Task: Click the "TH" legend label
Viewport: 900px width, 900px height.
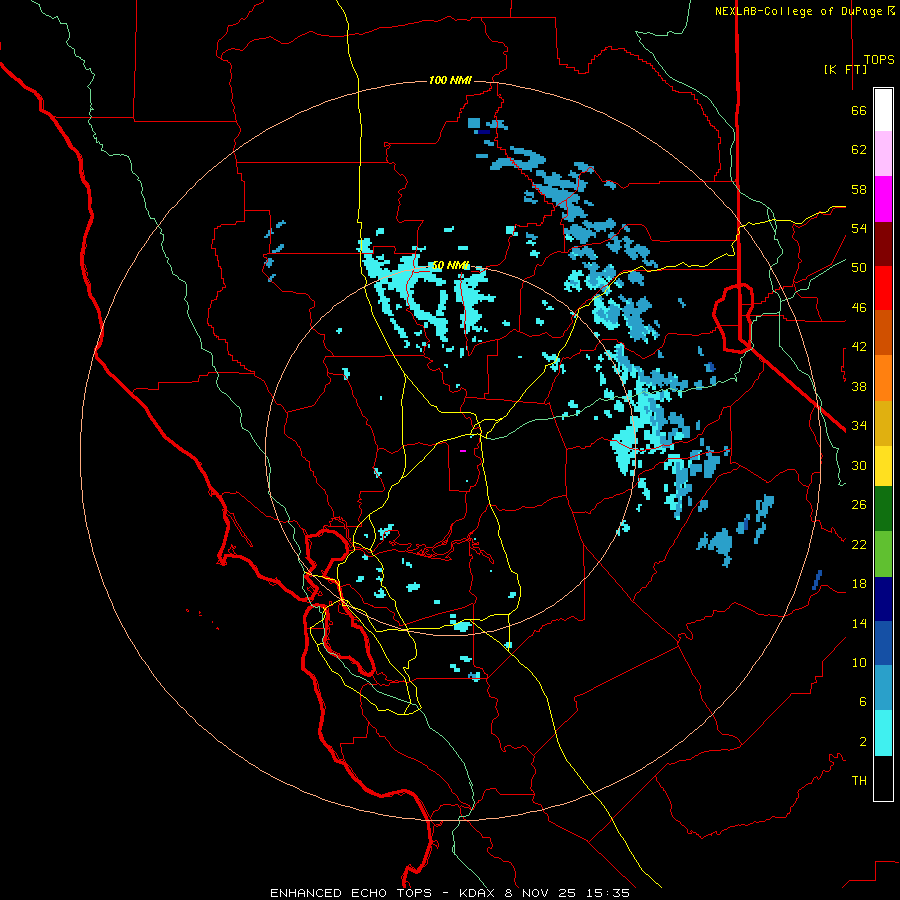Action: (859, 781)
